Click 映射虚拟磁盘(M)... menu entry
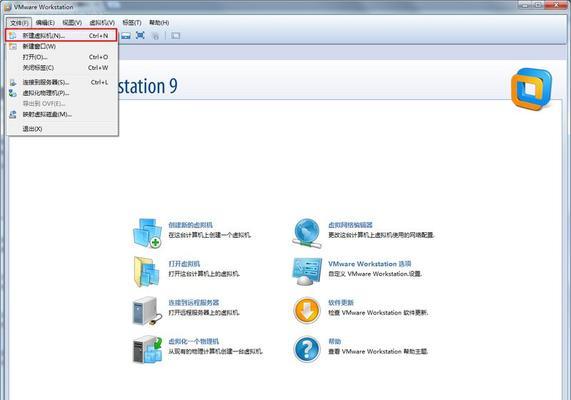 61,114
